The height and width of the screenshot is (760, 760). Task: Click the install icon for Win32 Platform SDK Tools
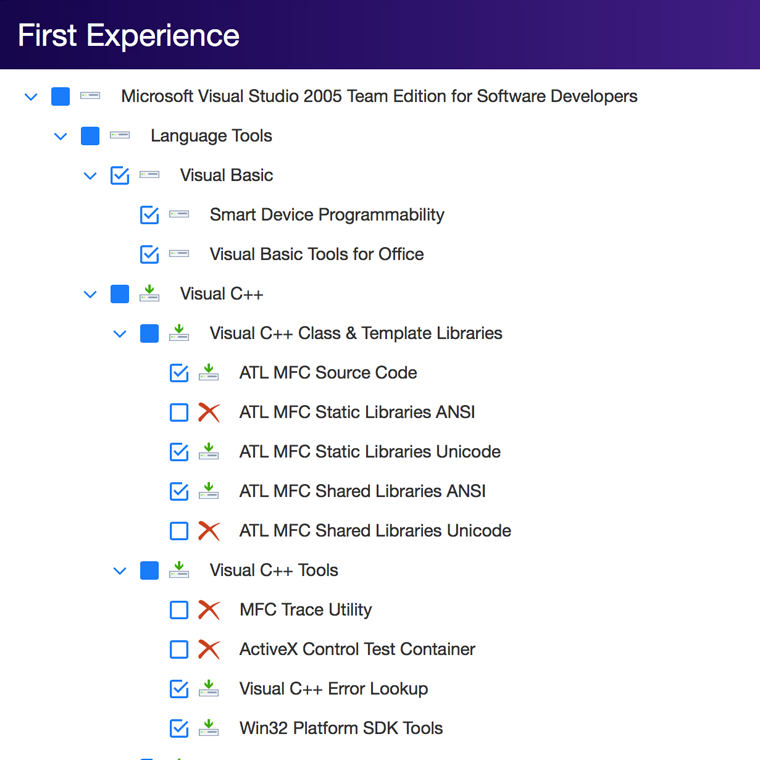click(208, 728)
